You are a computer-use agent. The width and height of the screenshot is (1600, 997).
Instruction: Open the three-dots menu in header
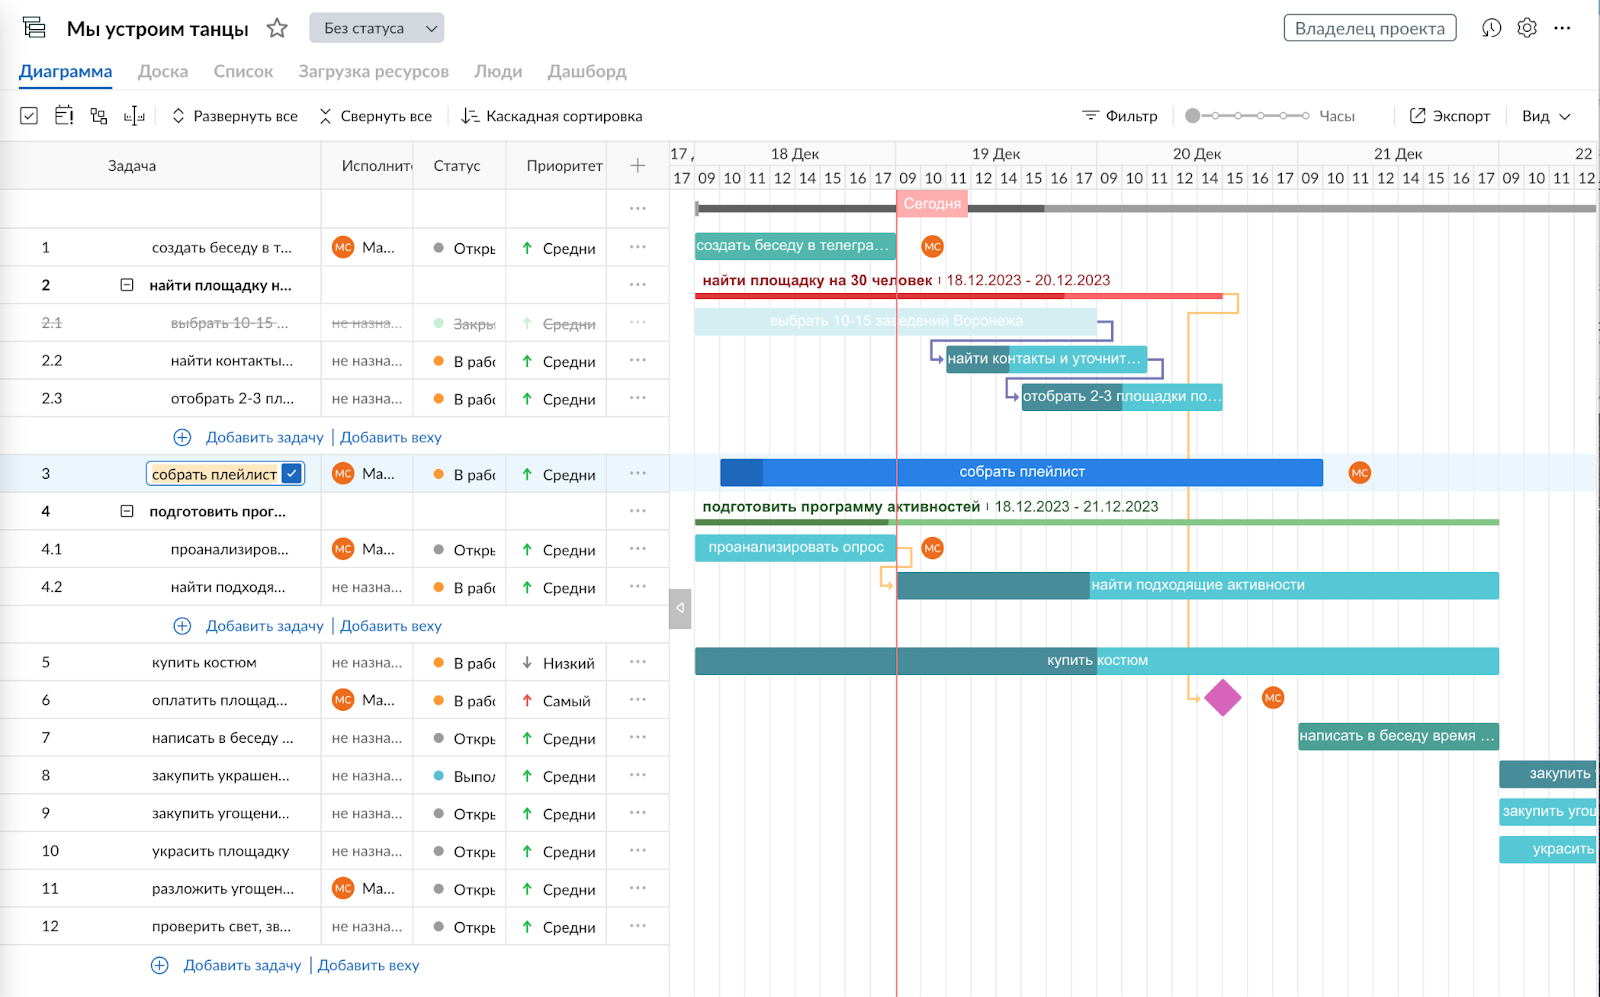pos(1562,28)
